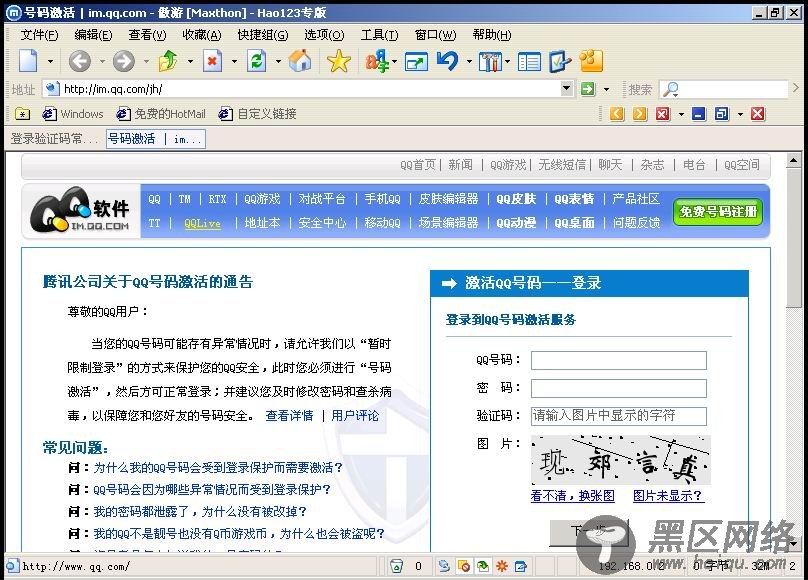Expand the Up level button dropdown arrow
The image size is (808, 580).
point(190,61)
